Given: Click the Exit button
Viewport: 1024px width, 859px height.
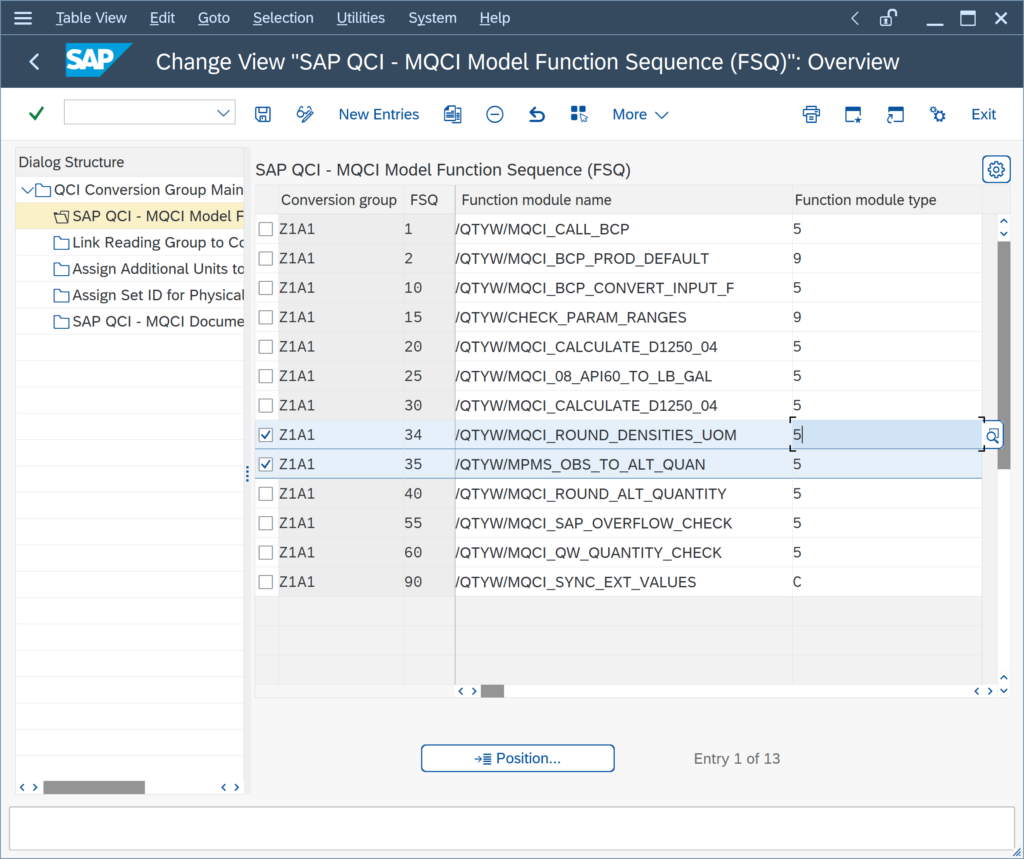Looking at the screenshot, I should point(983,114).
